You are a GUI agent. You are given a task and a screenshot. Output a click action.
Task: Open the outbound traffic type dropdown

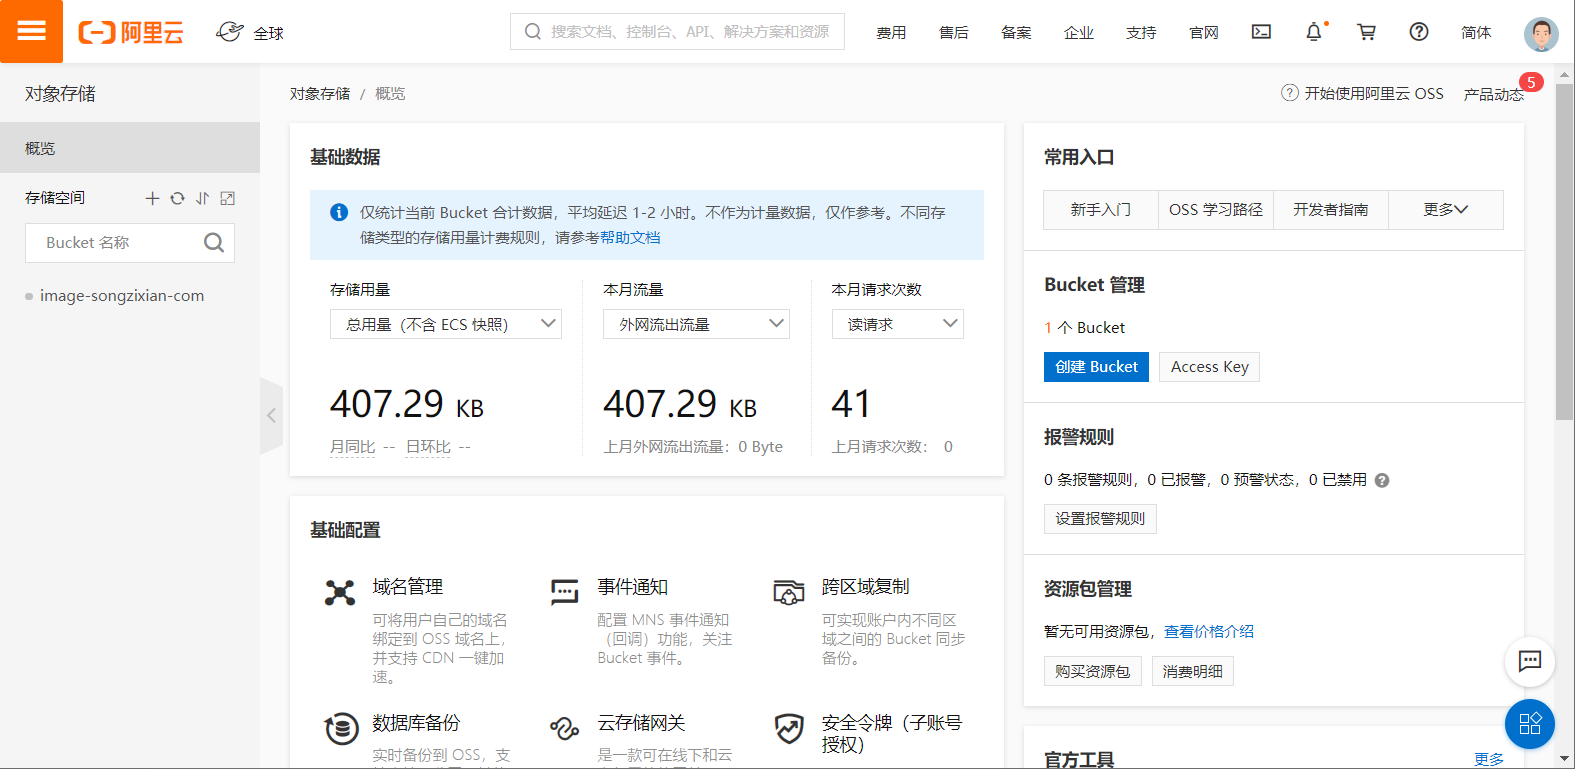click(696, 324)
